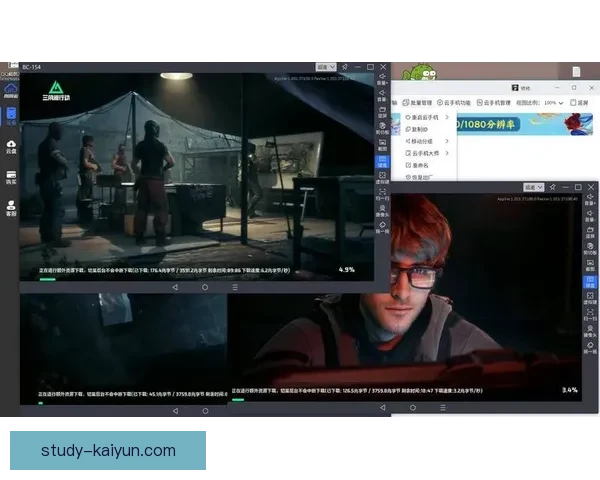Pin the lower-right phone window with pin icon
600x480 pixels.
(x=554, y=187)
